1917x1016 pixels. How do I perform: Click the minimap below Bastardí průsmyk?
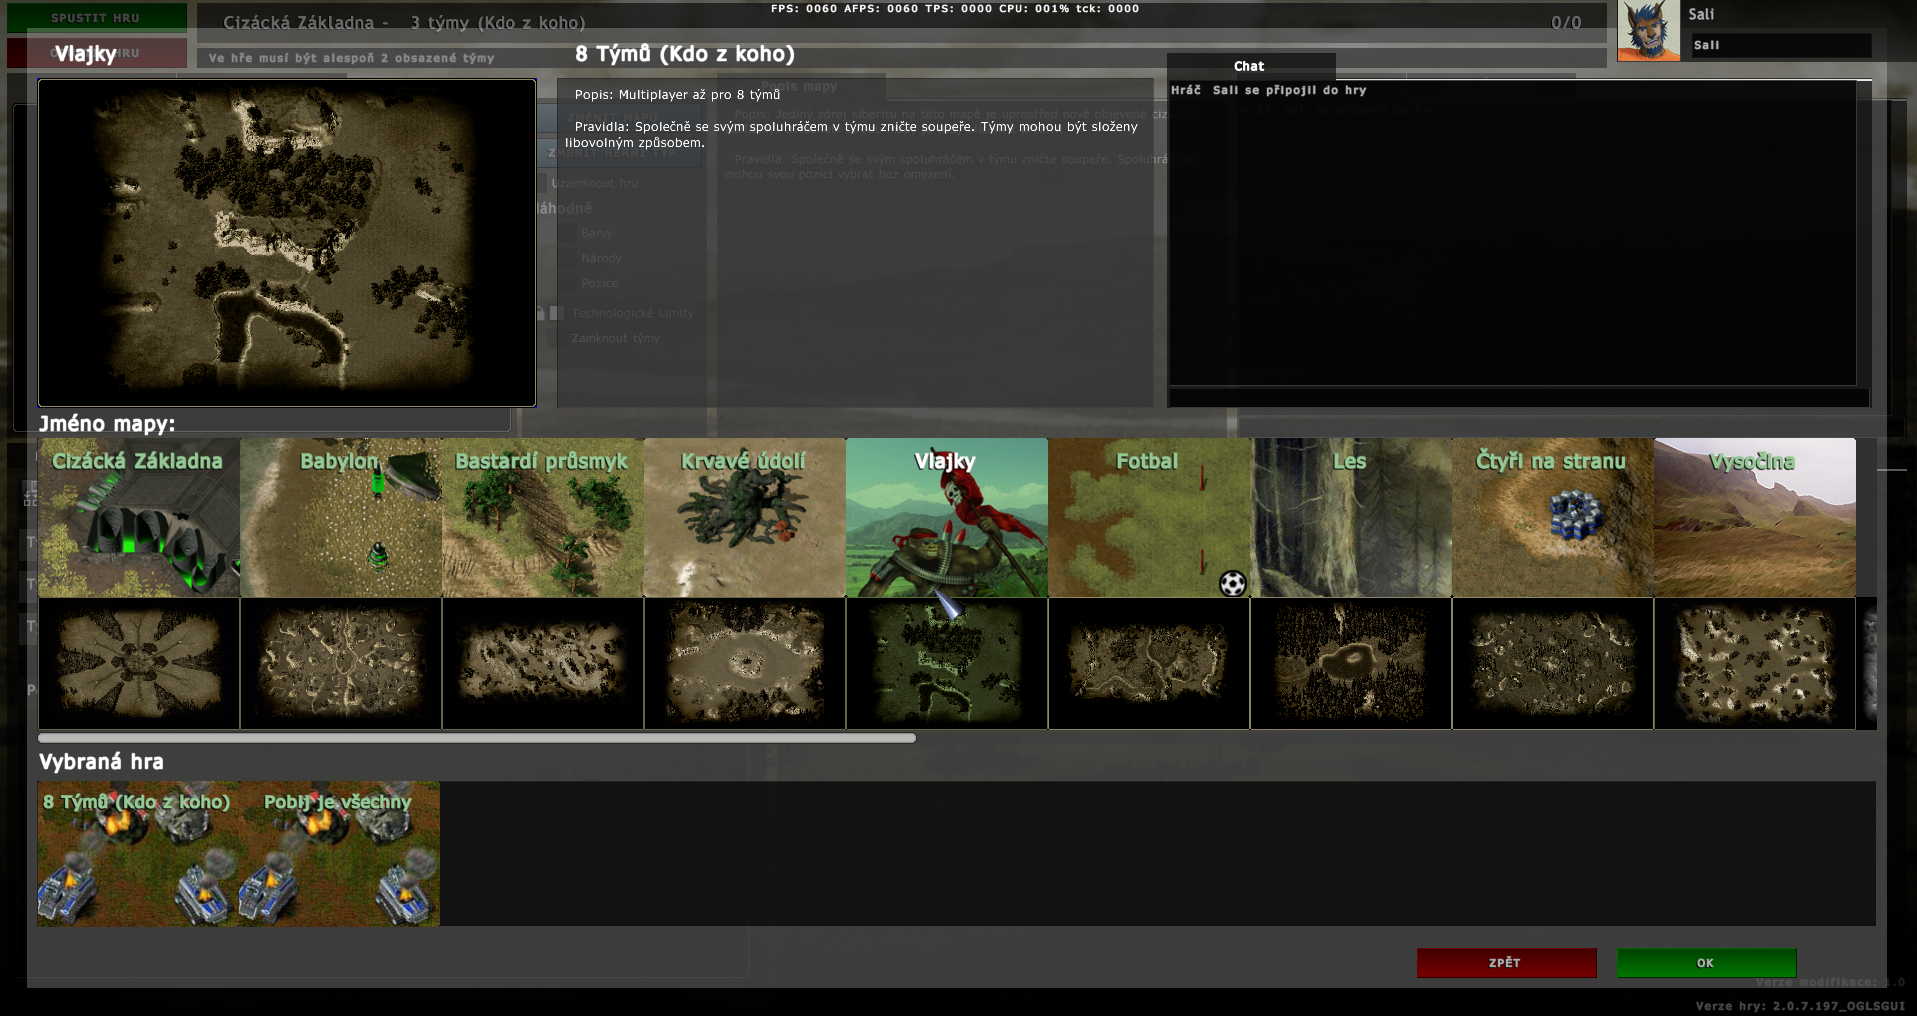(x=543, y=664)
